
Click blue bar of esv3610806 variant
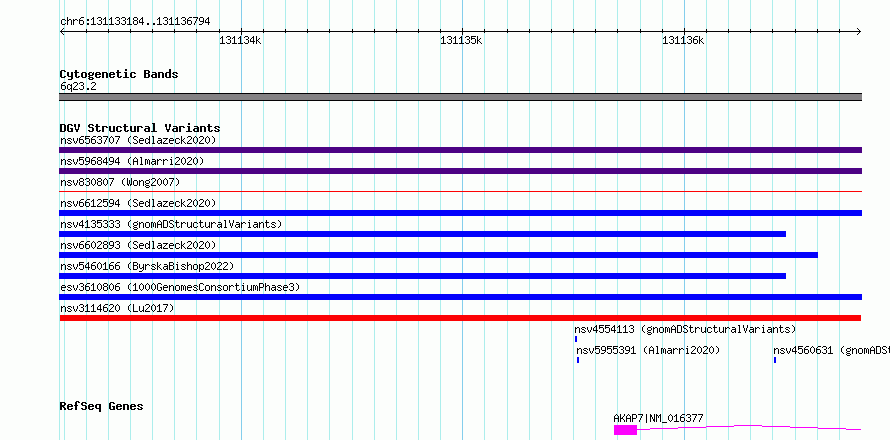(x=460, y=297)
